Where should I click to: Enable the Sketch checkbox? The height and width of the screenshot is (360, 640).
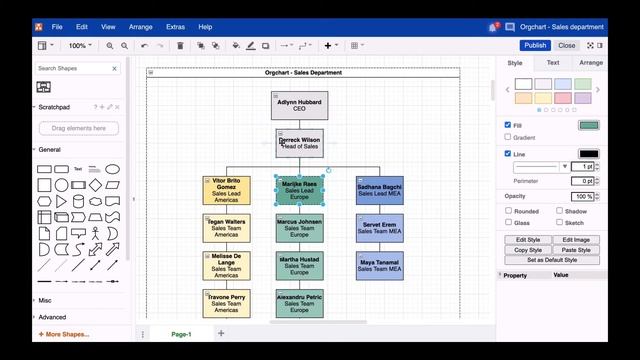click(560, 222)
